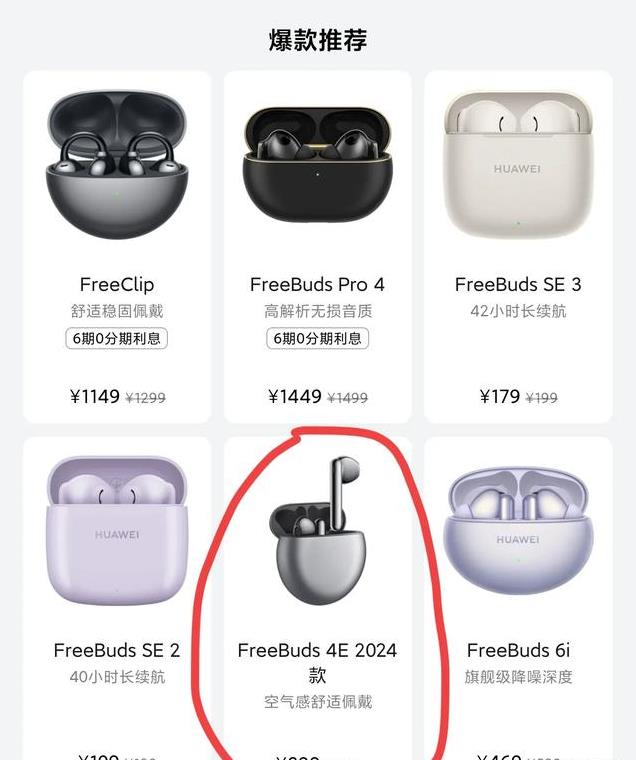Click the ¥1149 FreeClip price
Image resolution: width=636 pixels, height=760 pixels.
(95, 396)
